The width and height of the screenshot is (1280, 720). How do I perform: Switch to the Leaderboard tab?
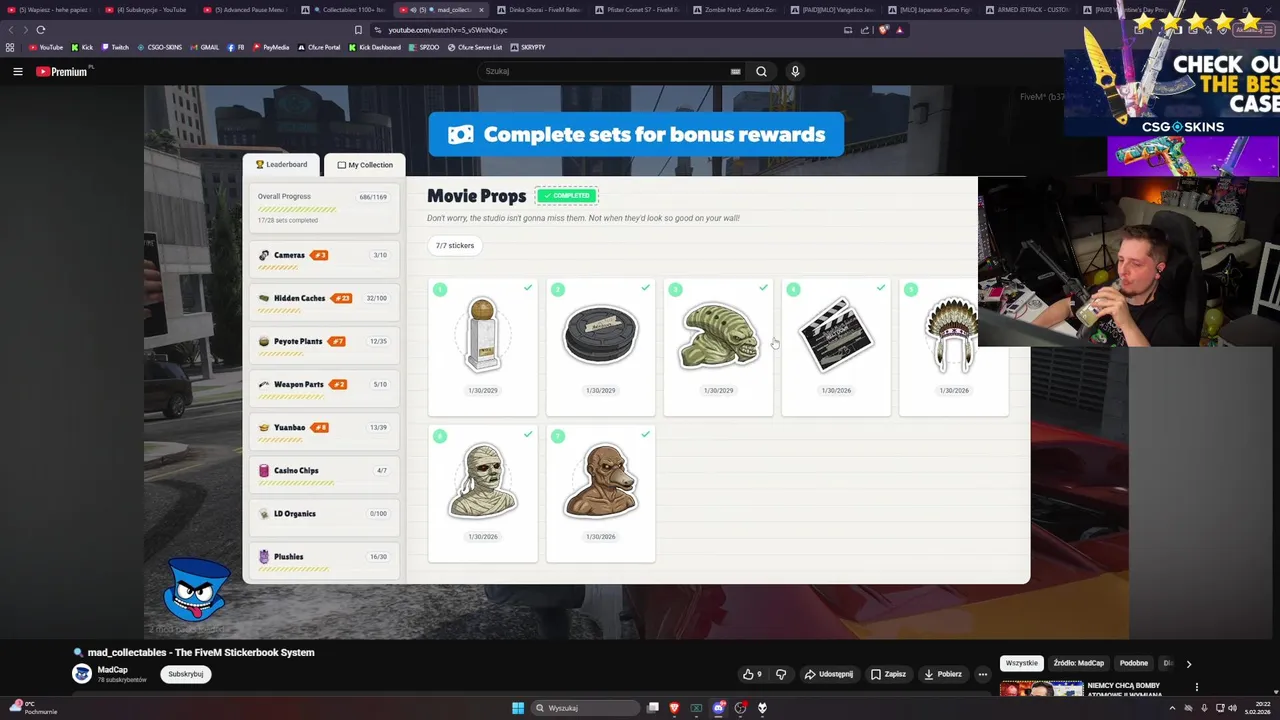click(x=281, y=164)
